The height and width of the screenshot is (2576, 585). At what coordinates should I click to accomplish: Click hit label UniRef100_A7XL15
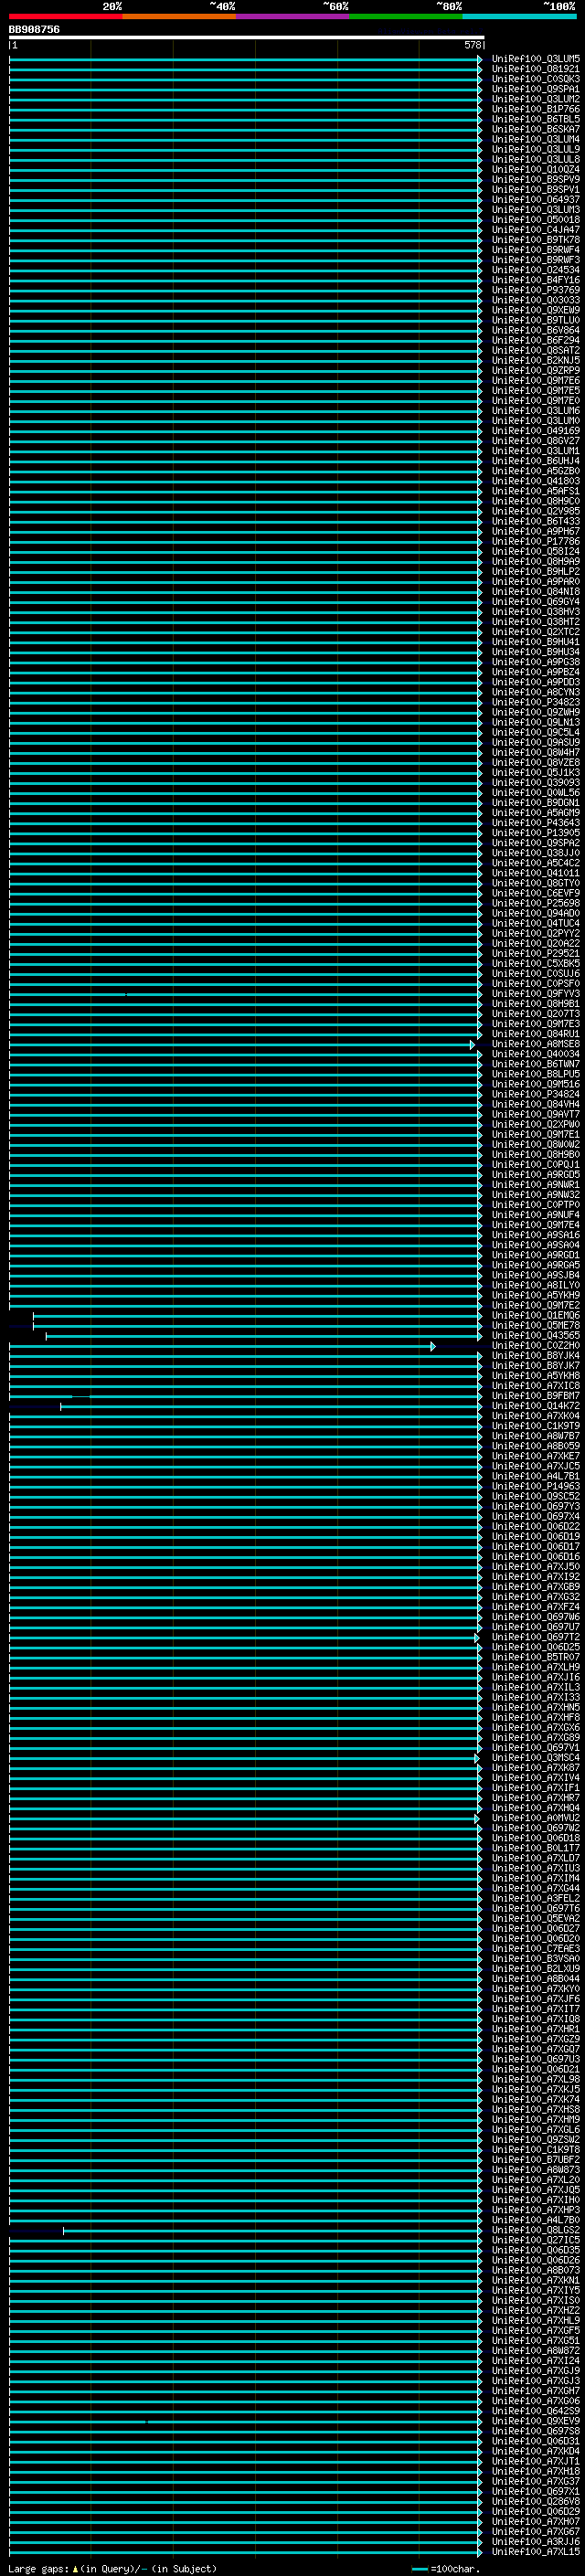(x=535, y=2552)
